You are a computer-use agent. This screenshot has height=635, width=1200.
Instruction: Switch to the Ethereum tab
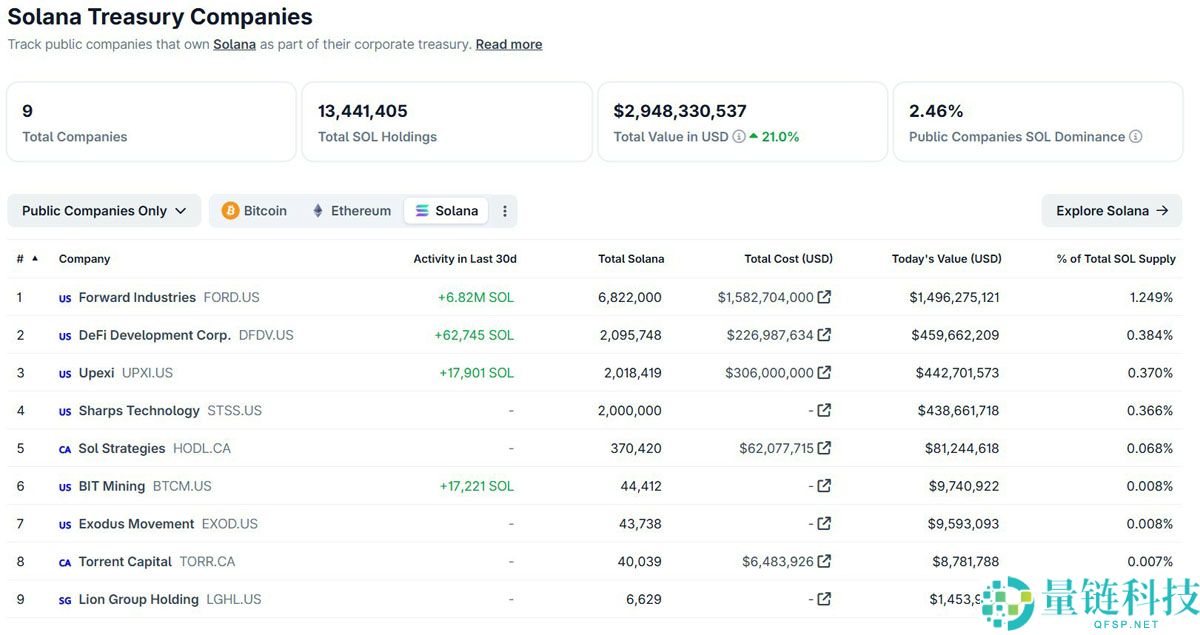pos(351,211)
